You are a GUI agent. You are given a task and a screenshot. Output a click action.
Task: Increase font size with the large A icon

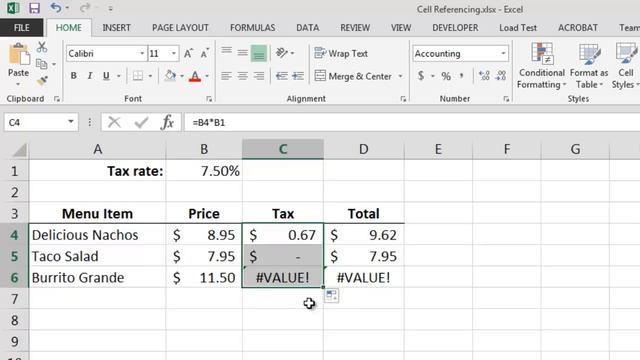click(188, 53)
